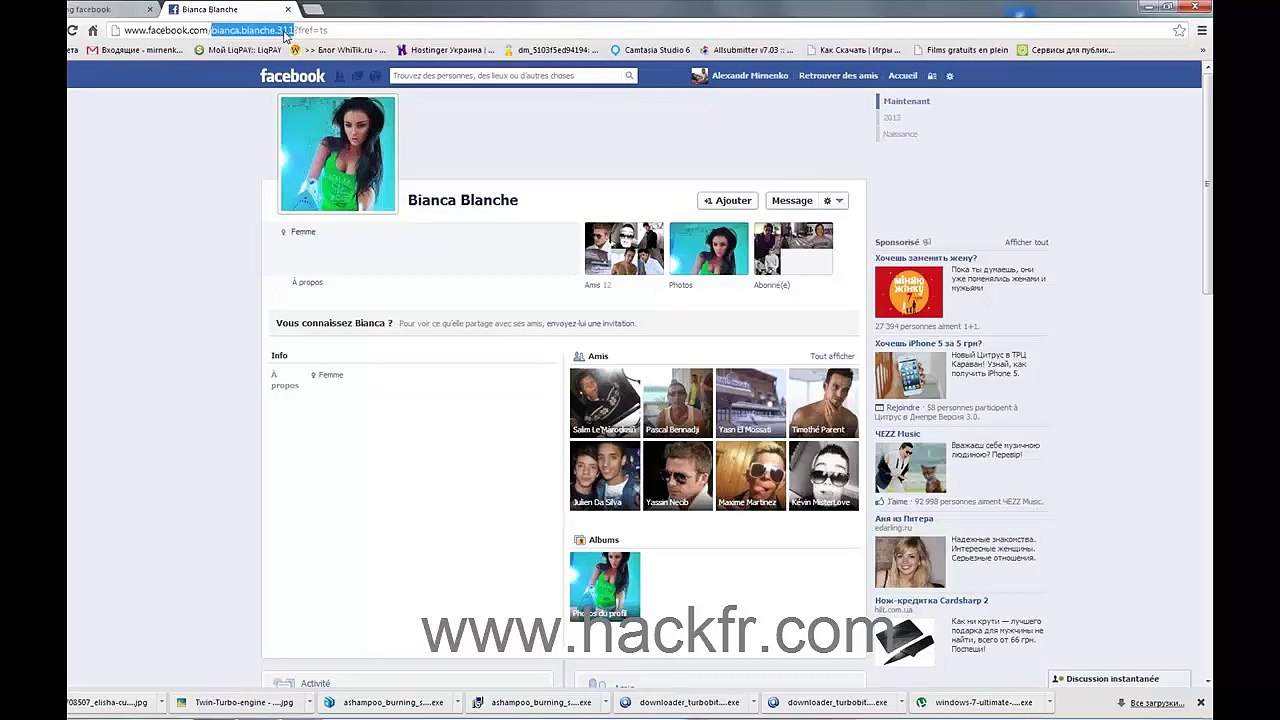The width and height of the screenshot is (1280, 720).
Task: Close the downloads bar
Action: coord(1201,703)
